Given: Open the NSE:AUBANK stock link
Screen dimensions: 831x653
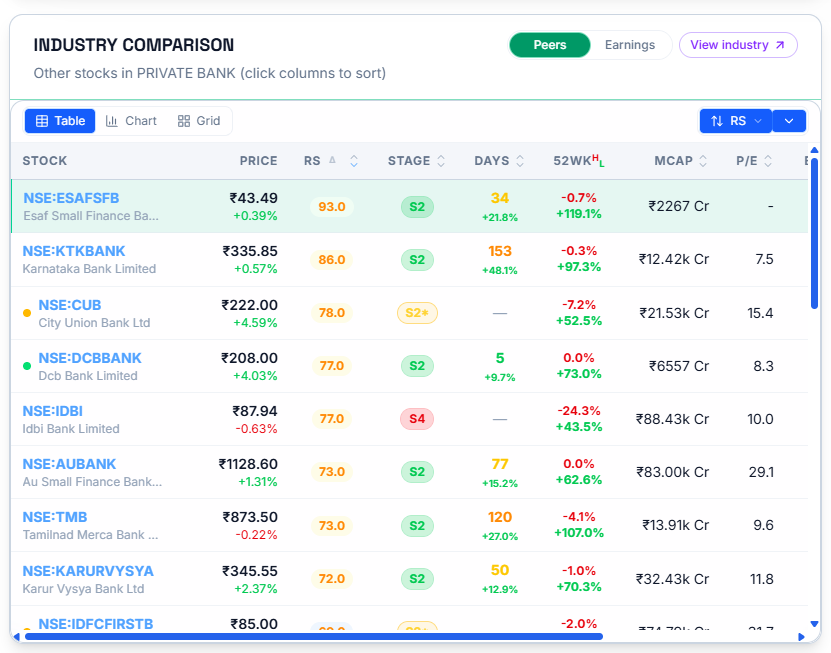Looking at the screenshot, I should point(69,464).
